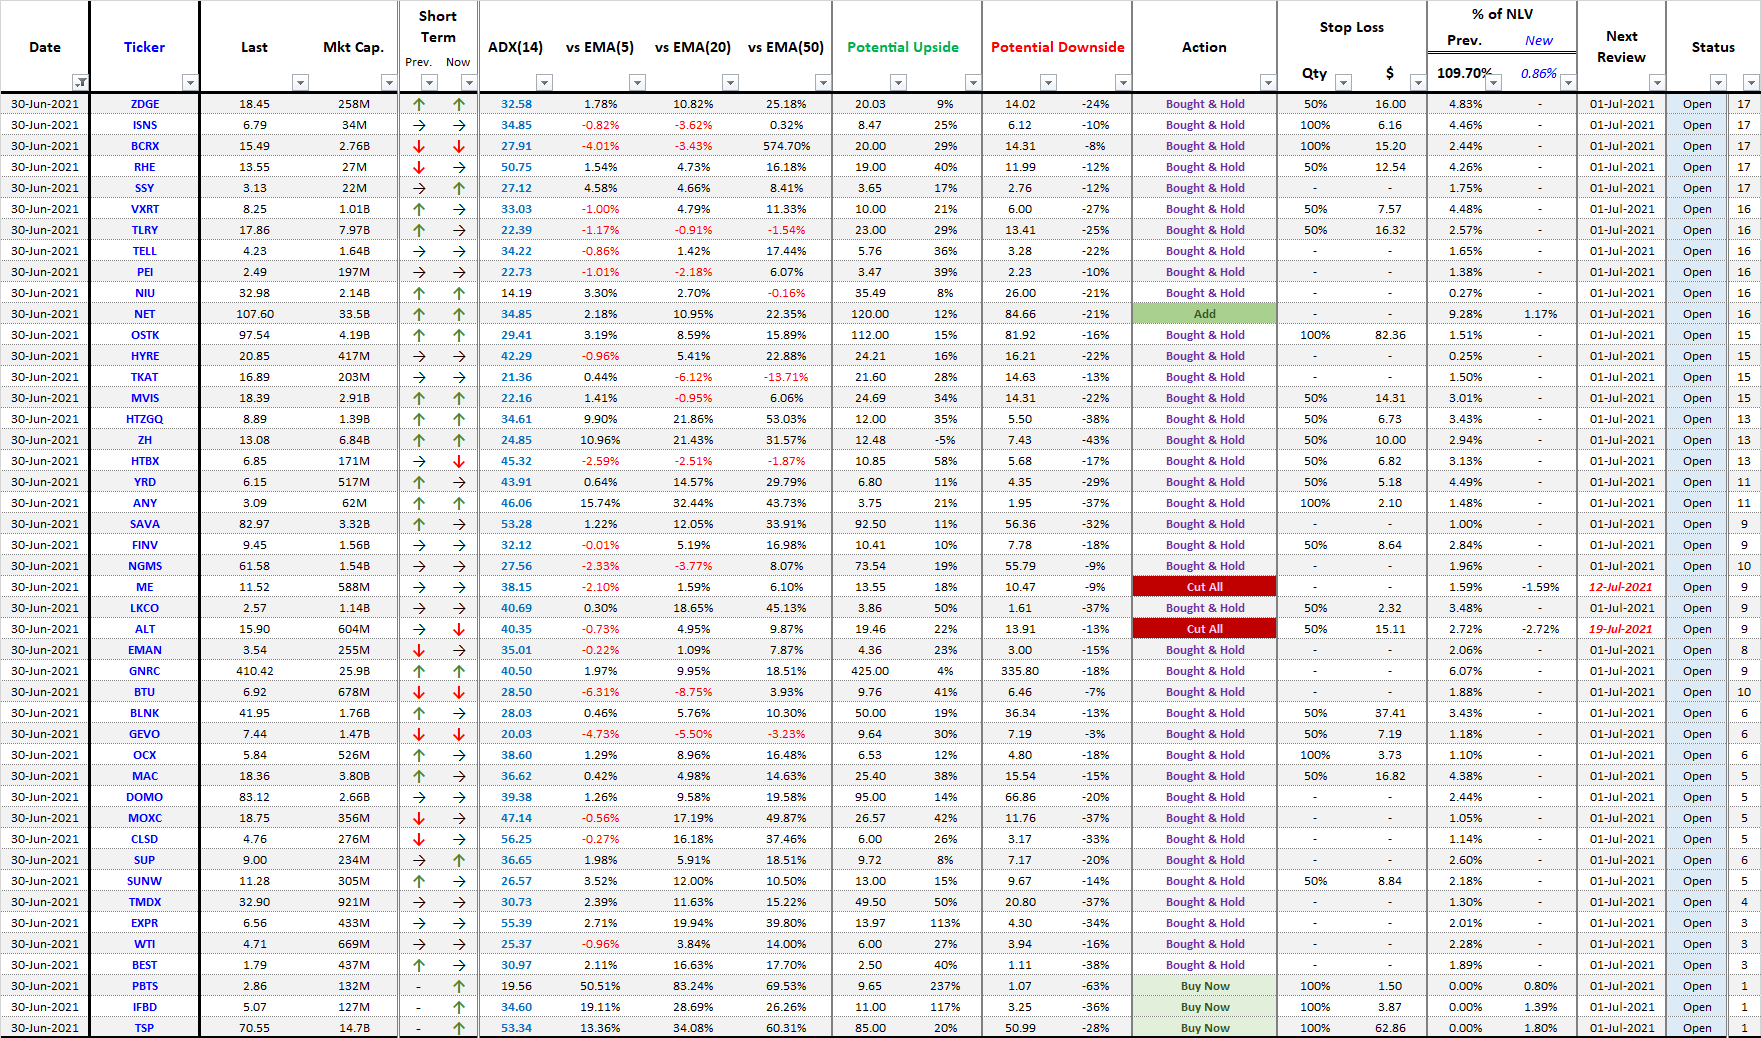Open the Mkt Cap. filter dropdown
Image resolution: width=1761 pixels, height=1038 pixels.
tap(389, 83)
